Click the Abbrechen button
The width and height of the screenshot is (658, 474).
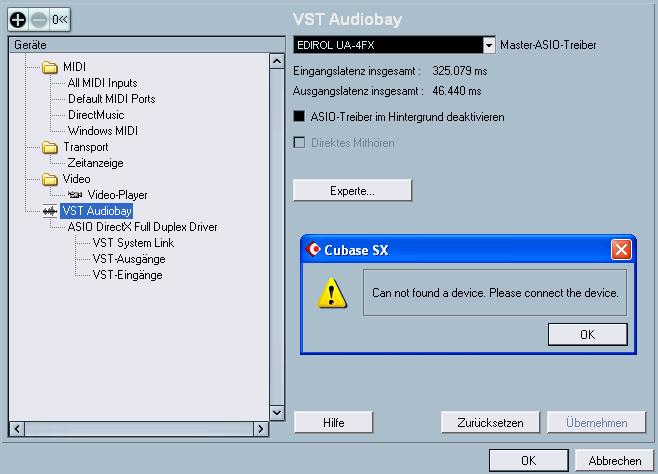click(x=615, y=461)
